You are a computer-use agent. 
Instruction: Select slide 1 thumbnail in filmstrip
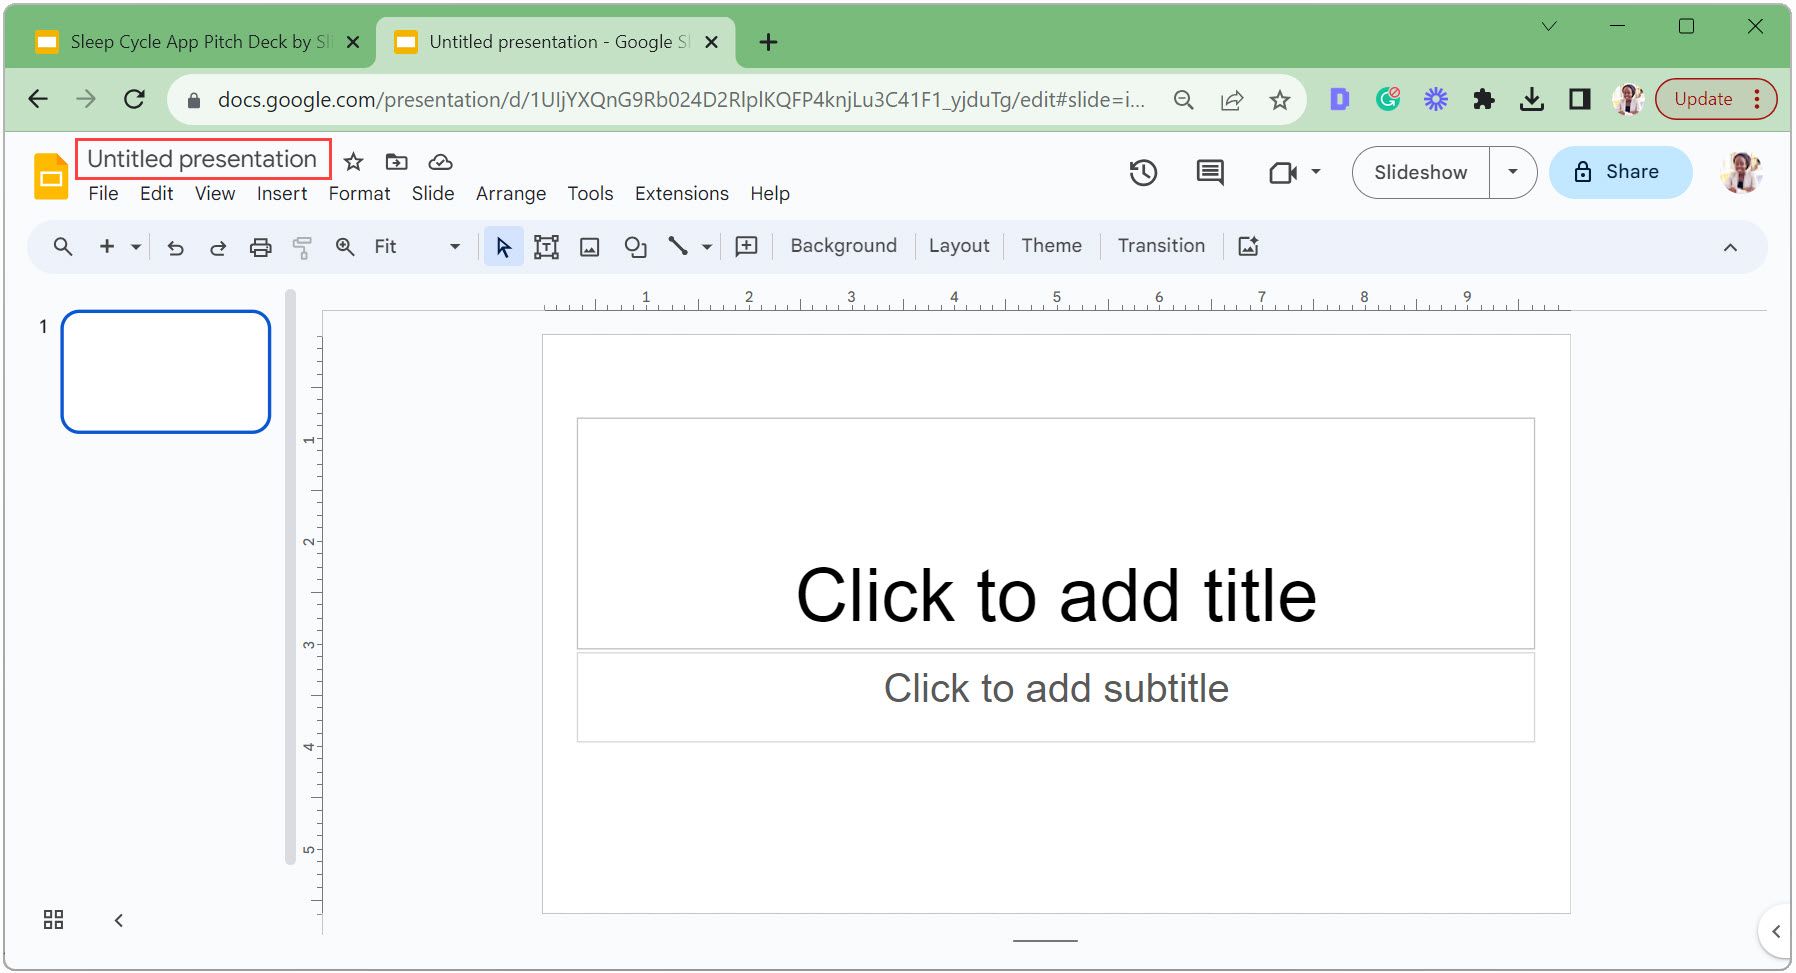pos(166,372)
